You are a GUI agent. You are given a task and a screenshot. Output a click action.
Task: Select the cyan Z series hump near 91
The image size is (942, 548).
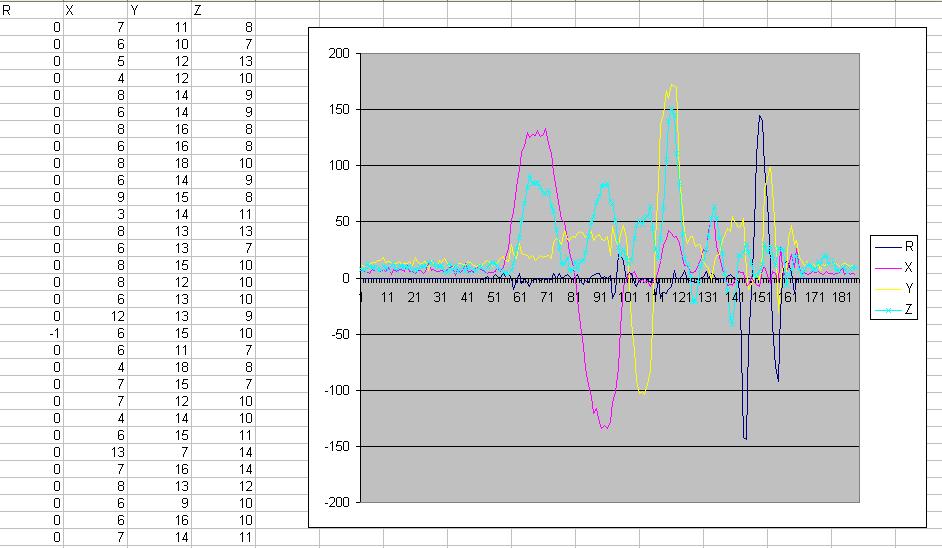[604, 185]
